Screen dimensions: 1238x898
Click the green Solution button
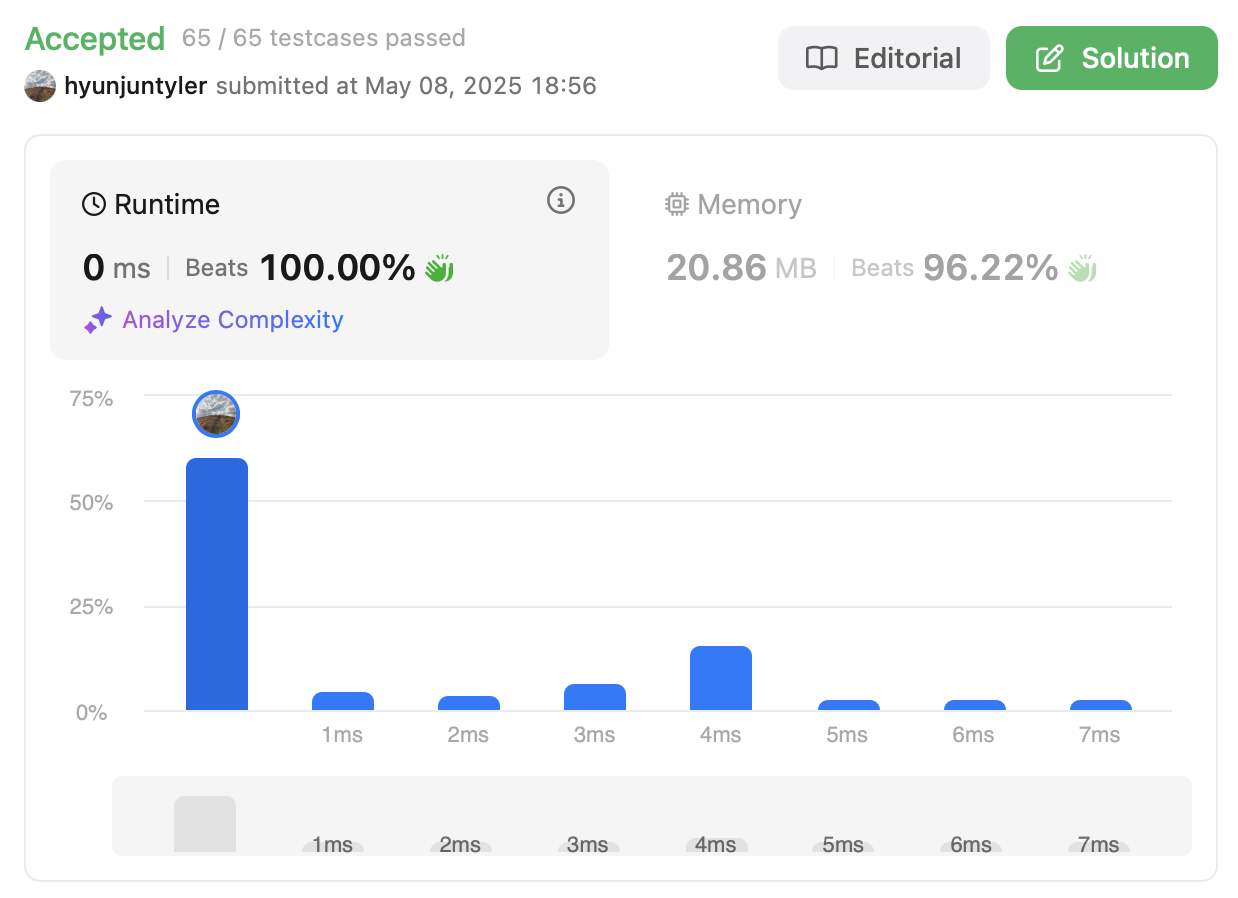1111,58
